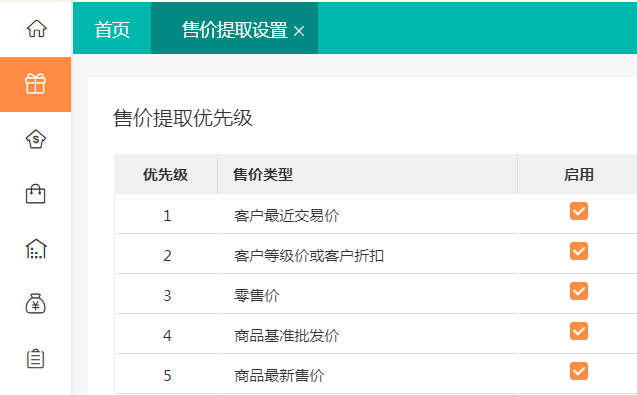Screen dimensions: 637x395
Task: Click the 启用 column header
Action: [578, 175]
